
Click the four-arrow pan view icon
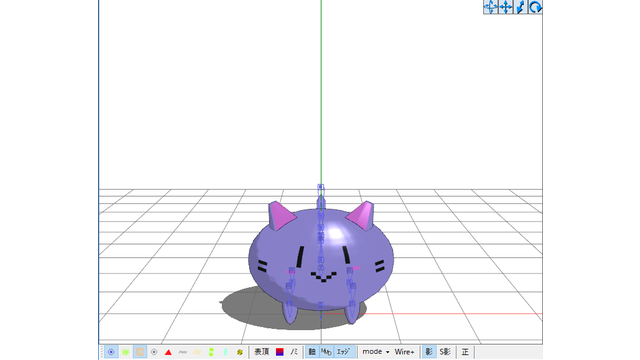point(506,7)
